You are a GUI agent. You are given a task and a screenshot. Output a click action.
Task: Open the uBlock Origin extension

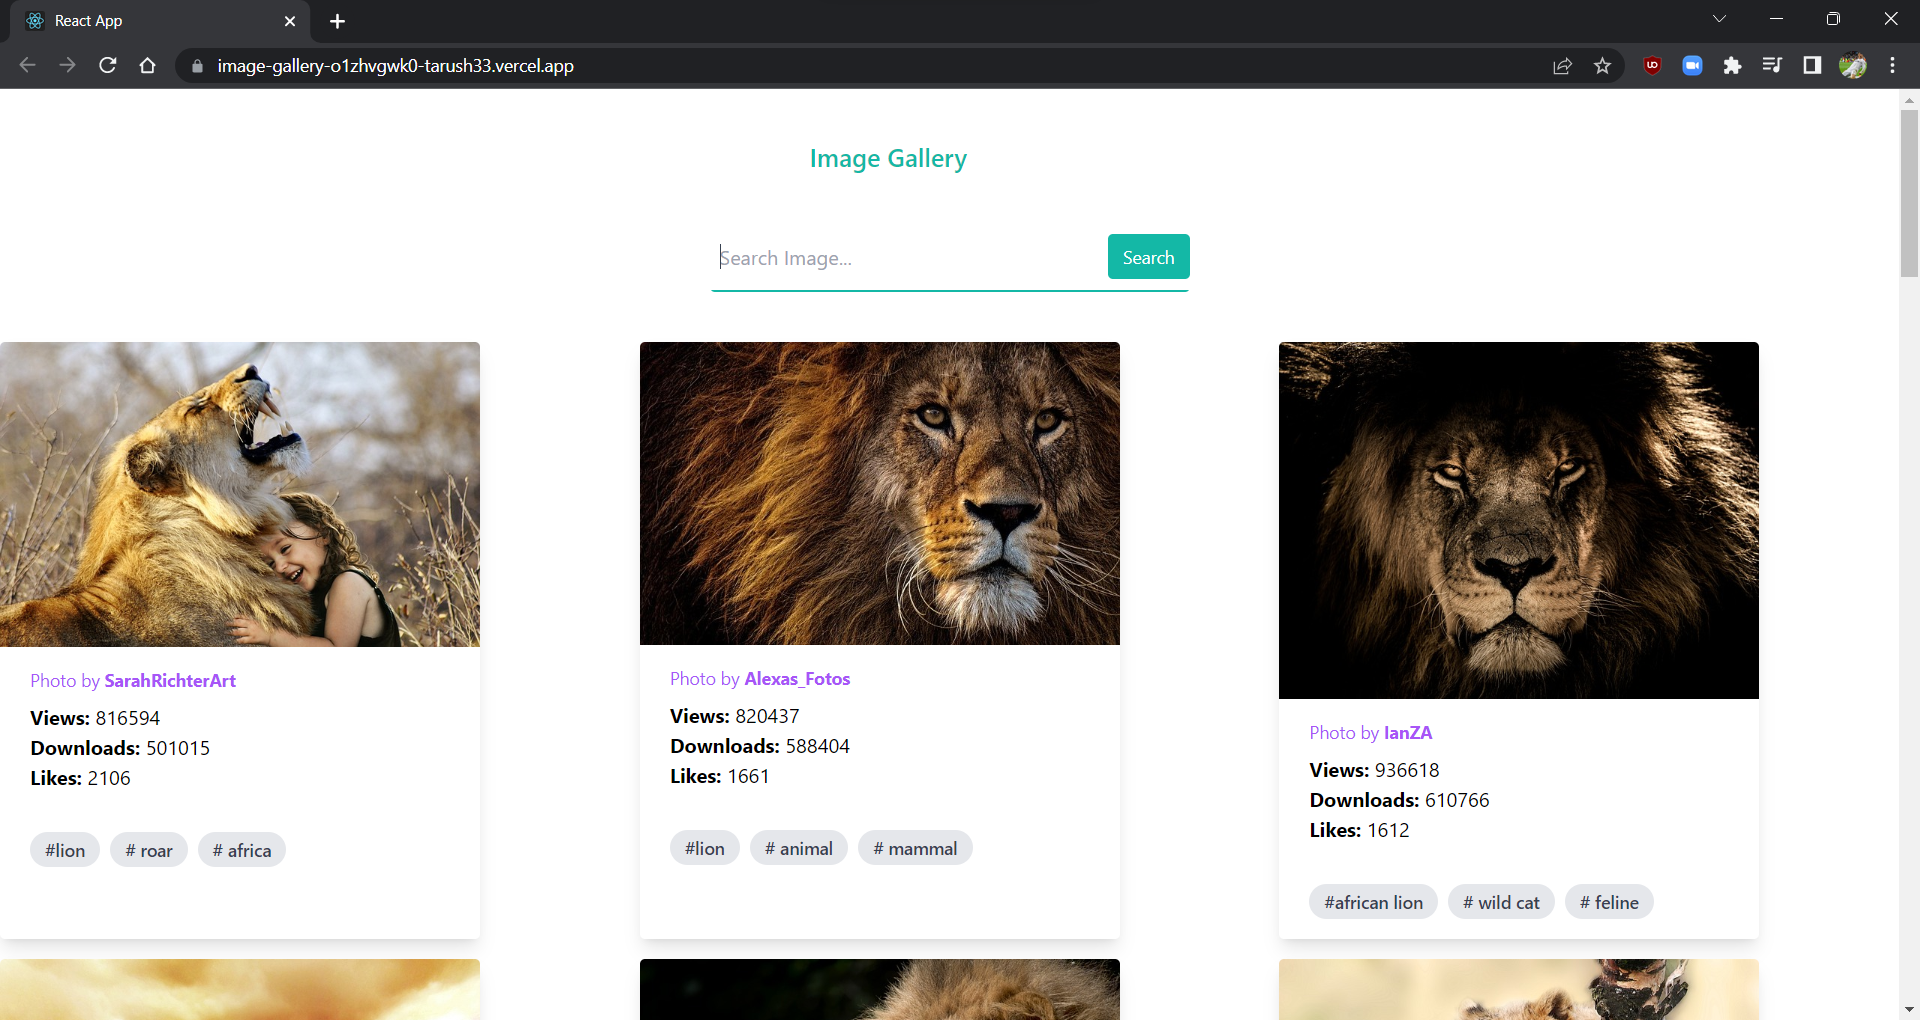1652,66
